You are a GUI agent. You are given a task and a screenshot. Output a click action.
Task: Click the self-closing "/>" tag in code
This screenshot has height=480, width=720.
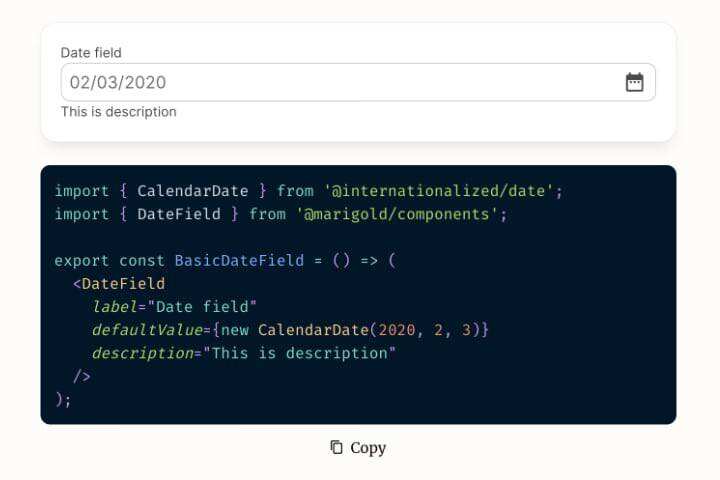82,376
